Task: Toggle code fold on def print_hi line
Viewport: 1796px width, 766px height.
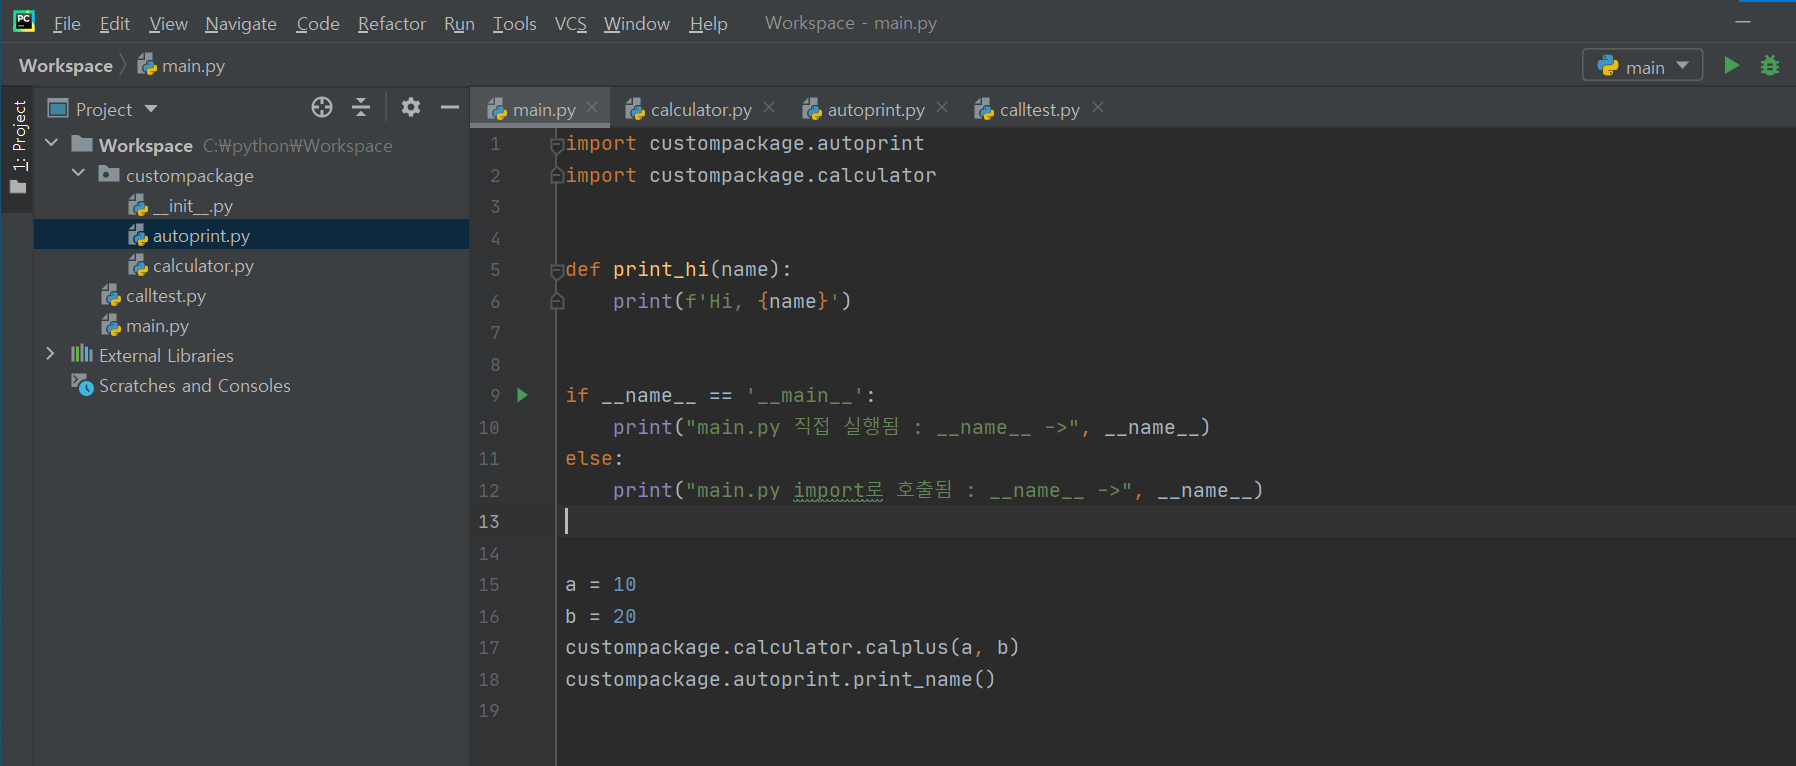Action: (557, 270)
